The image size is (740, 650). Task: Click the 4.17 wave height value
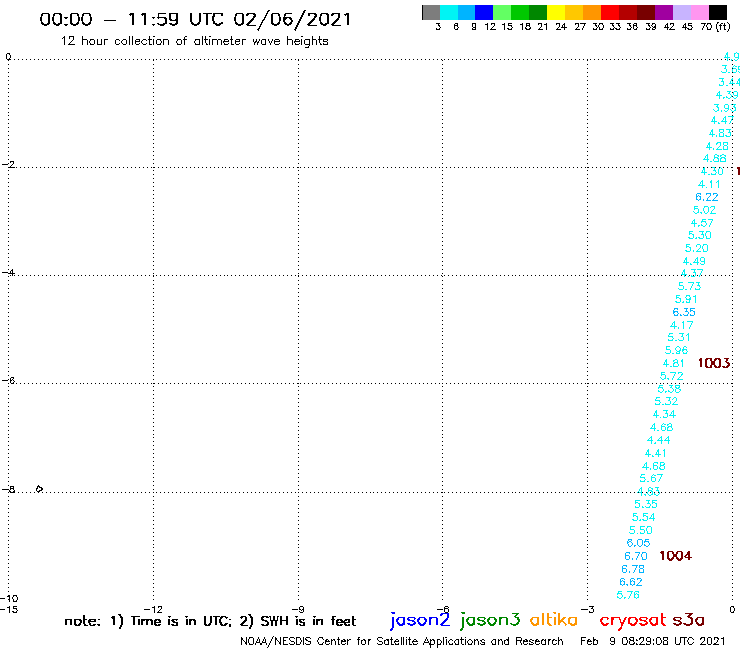pos(682,325)
